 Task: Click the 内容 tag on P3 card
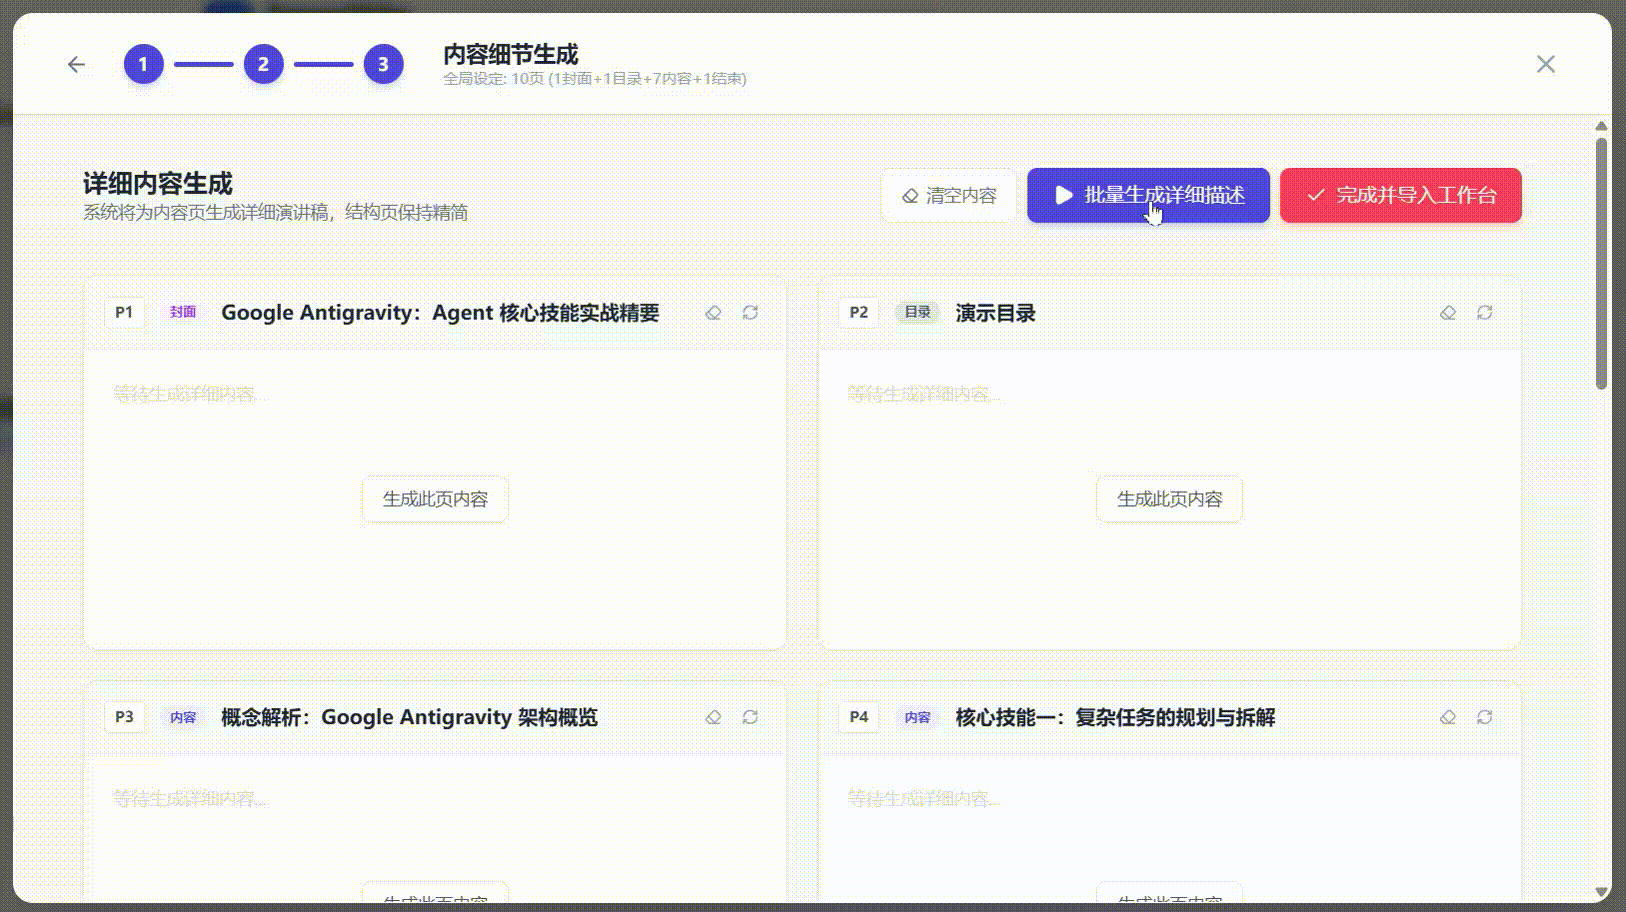click(x=182, y=717)
